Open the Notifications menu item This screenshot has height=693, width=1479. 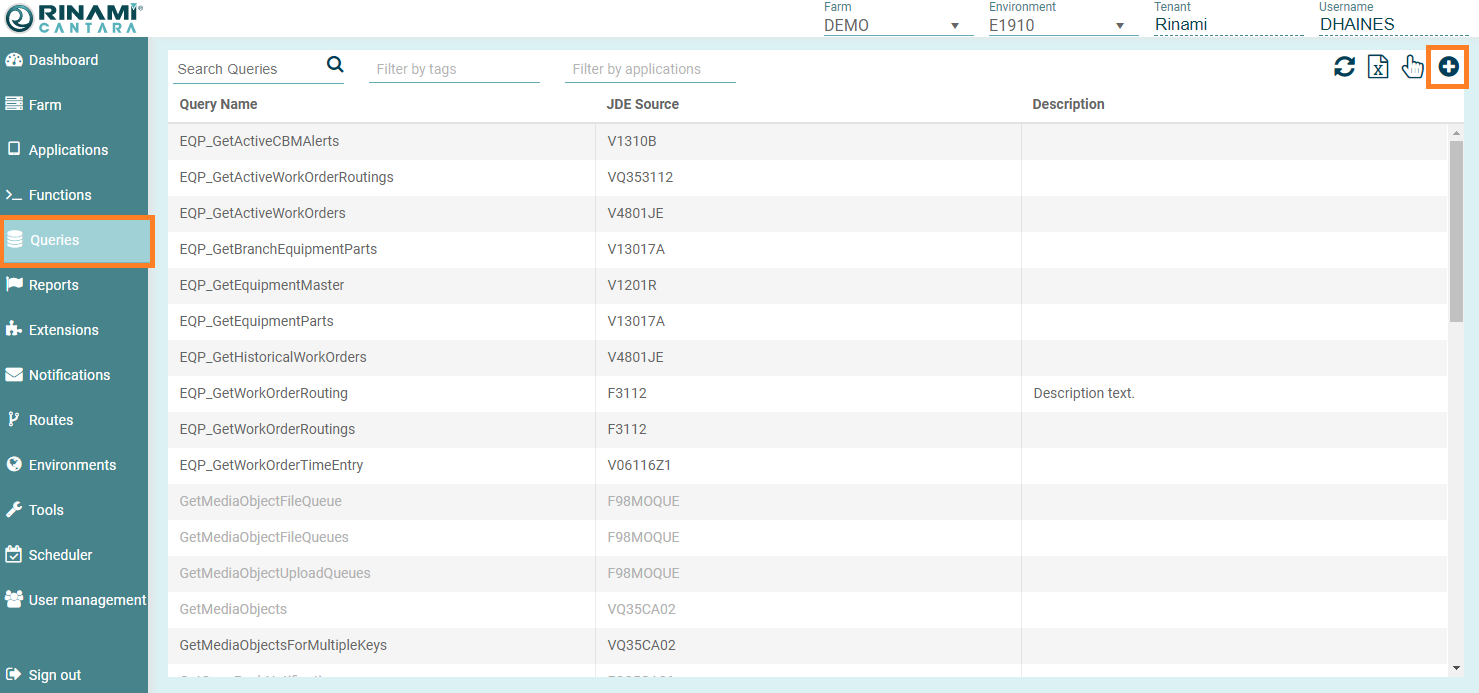[69, 375]
